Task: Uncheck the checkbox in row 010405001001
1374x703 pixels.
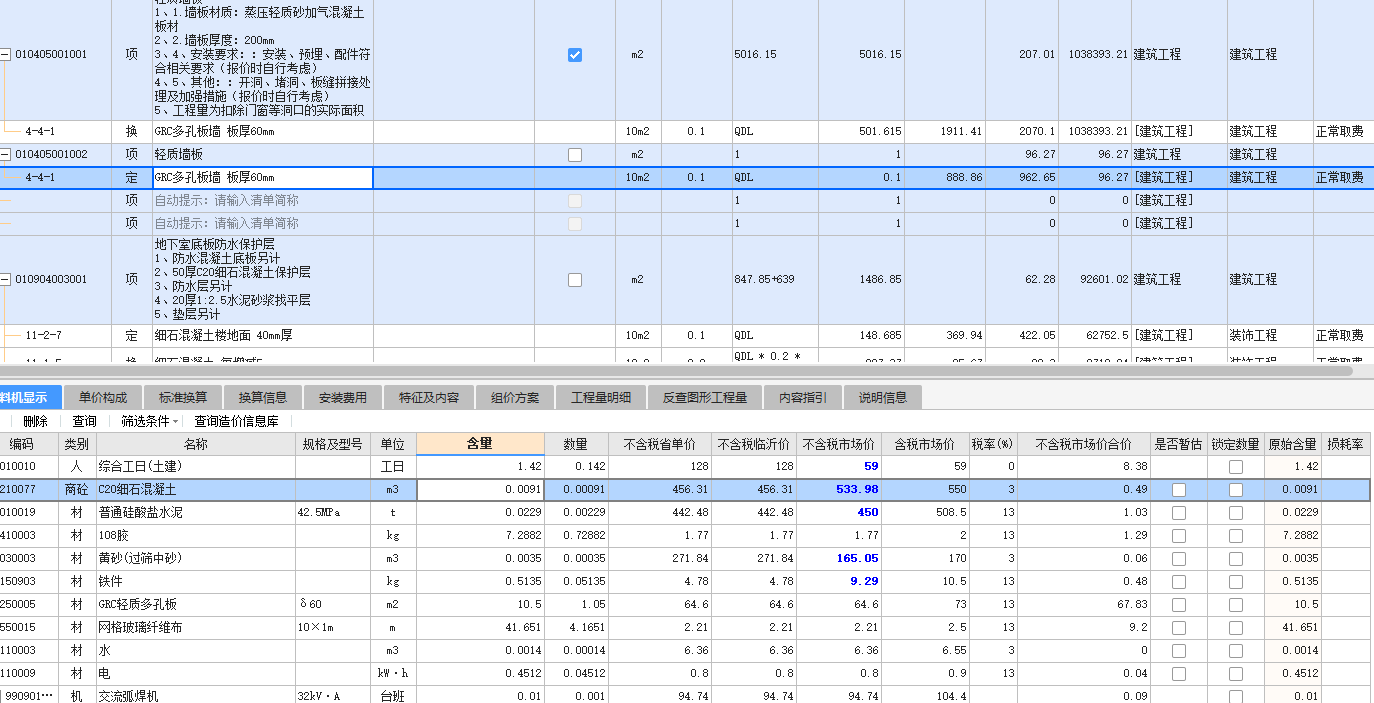Action: tap(574, 55)
